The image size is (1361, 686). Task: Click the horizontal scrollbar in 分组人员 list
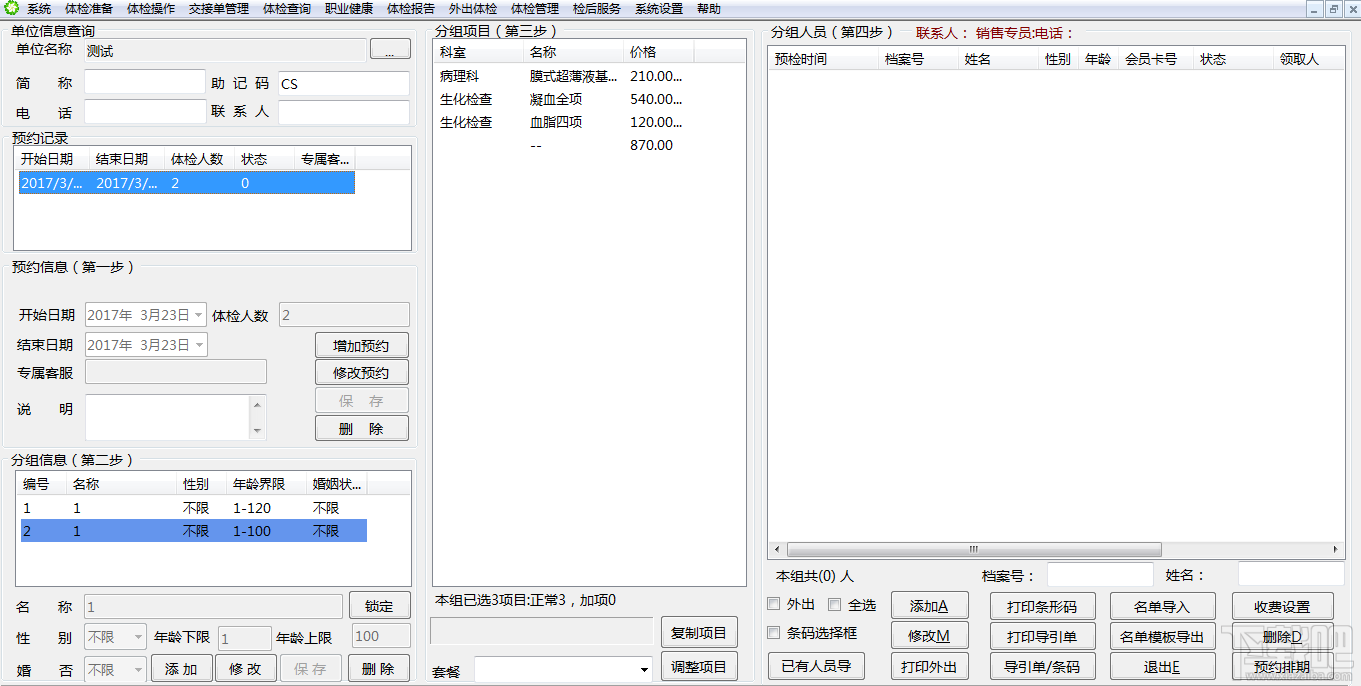click(x=974, y=550)
